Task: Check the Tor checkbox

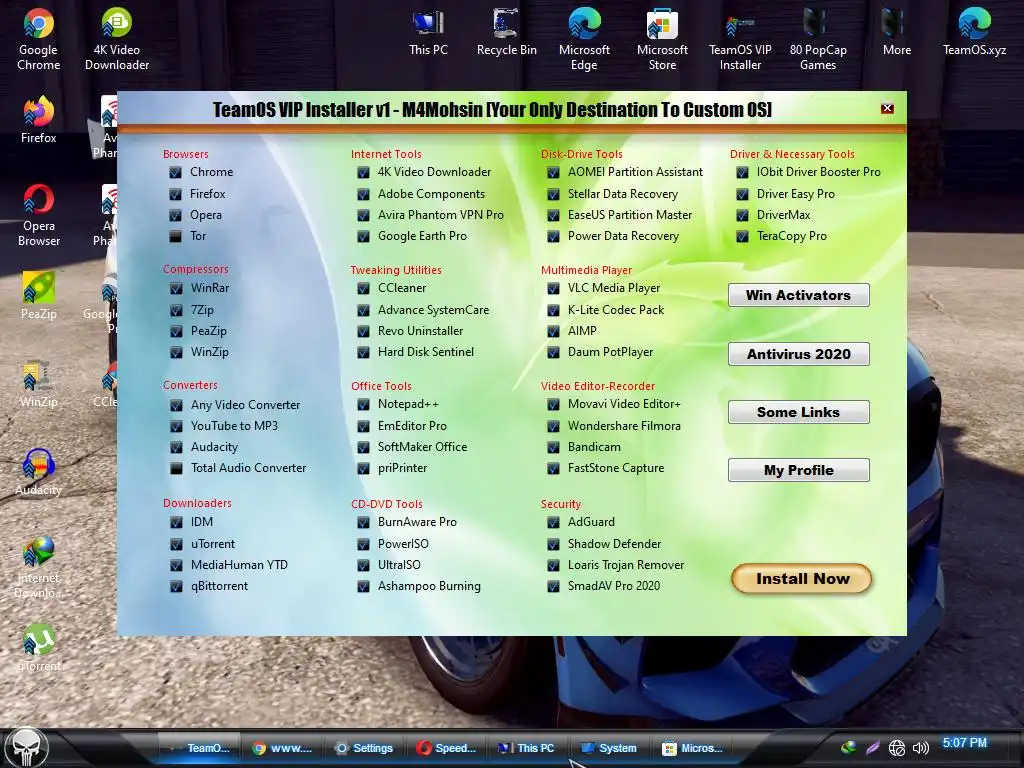Action: [x=175, y=236]
